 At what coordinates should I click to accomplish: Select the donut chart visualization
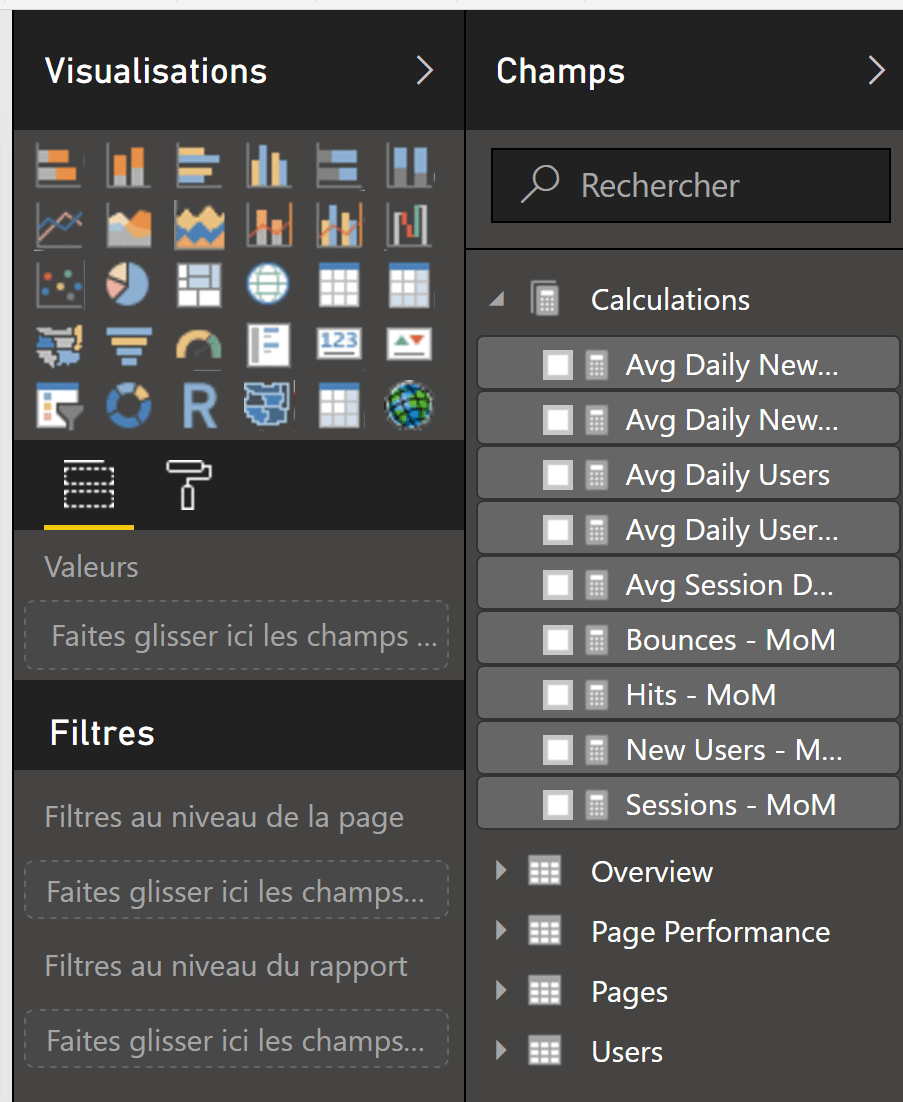128,406
